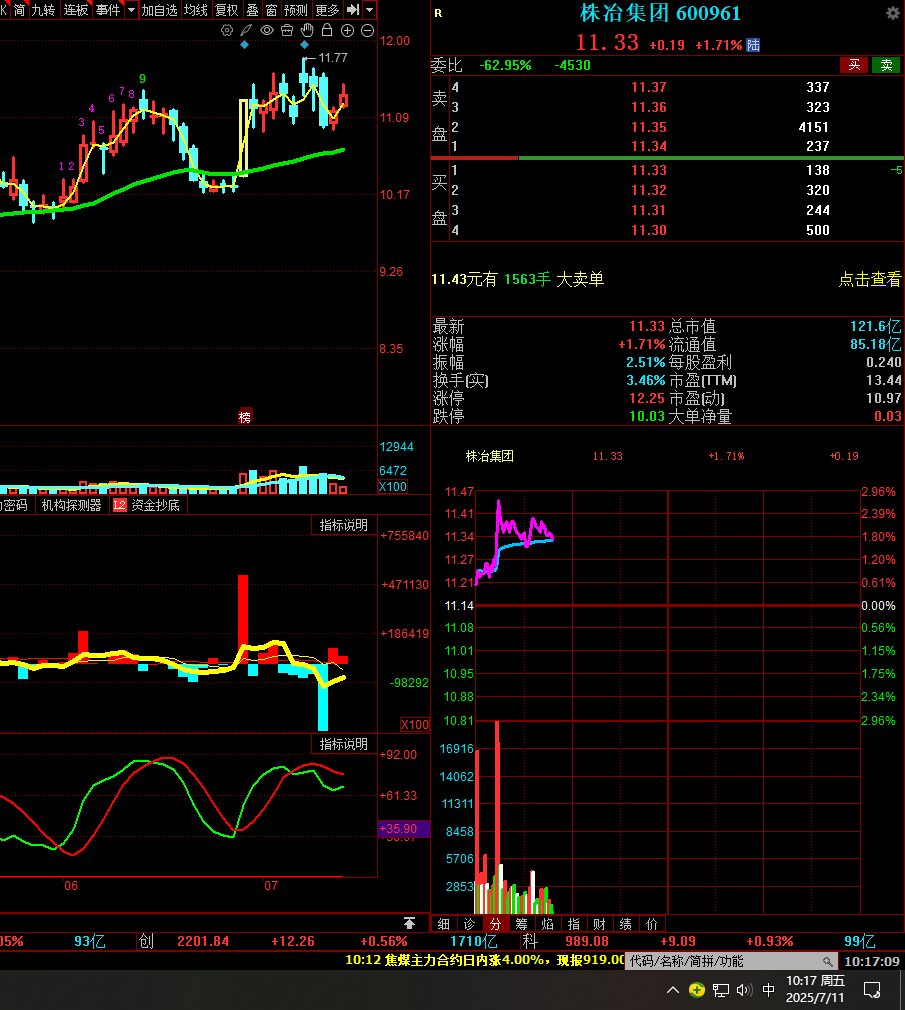Click the 窗 window toolbar button

coord(271,10)
